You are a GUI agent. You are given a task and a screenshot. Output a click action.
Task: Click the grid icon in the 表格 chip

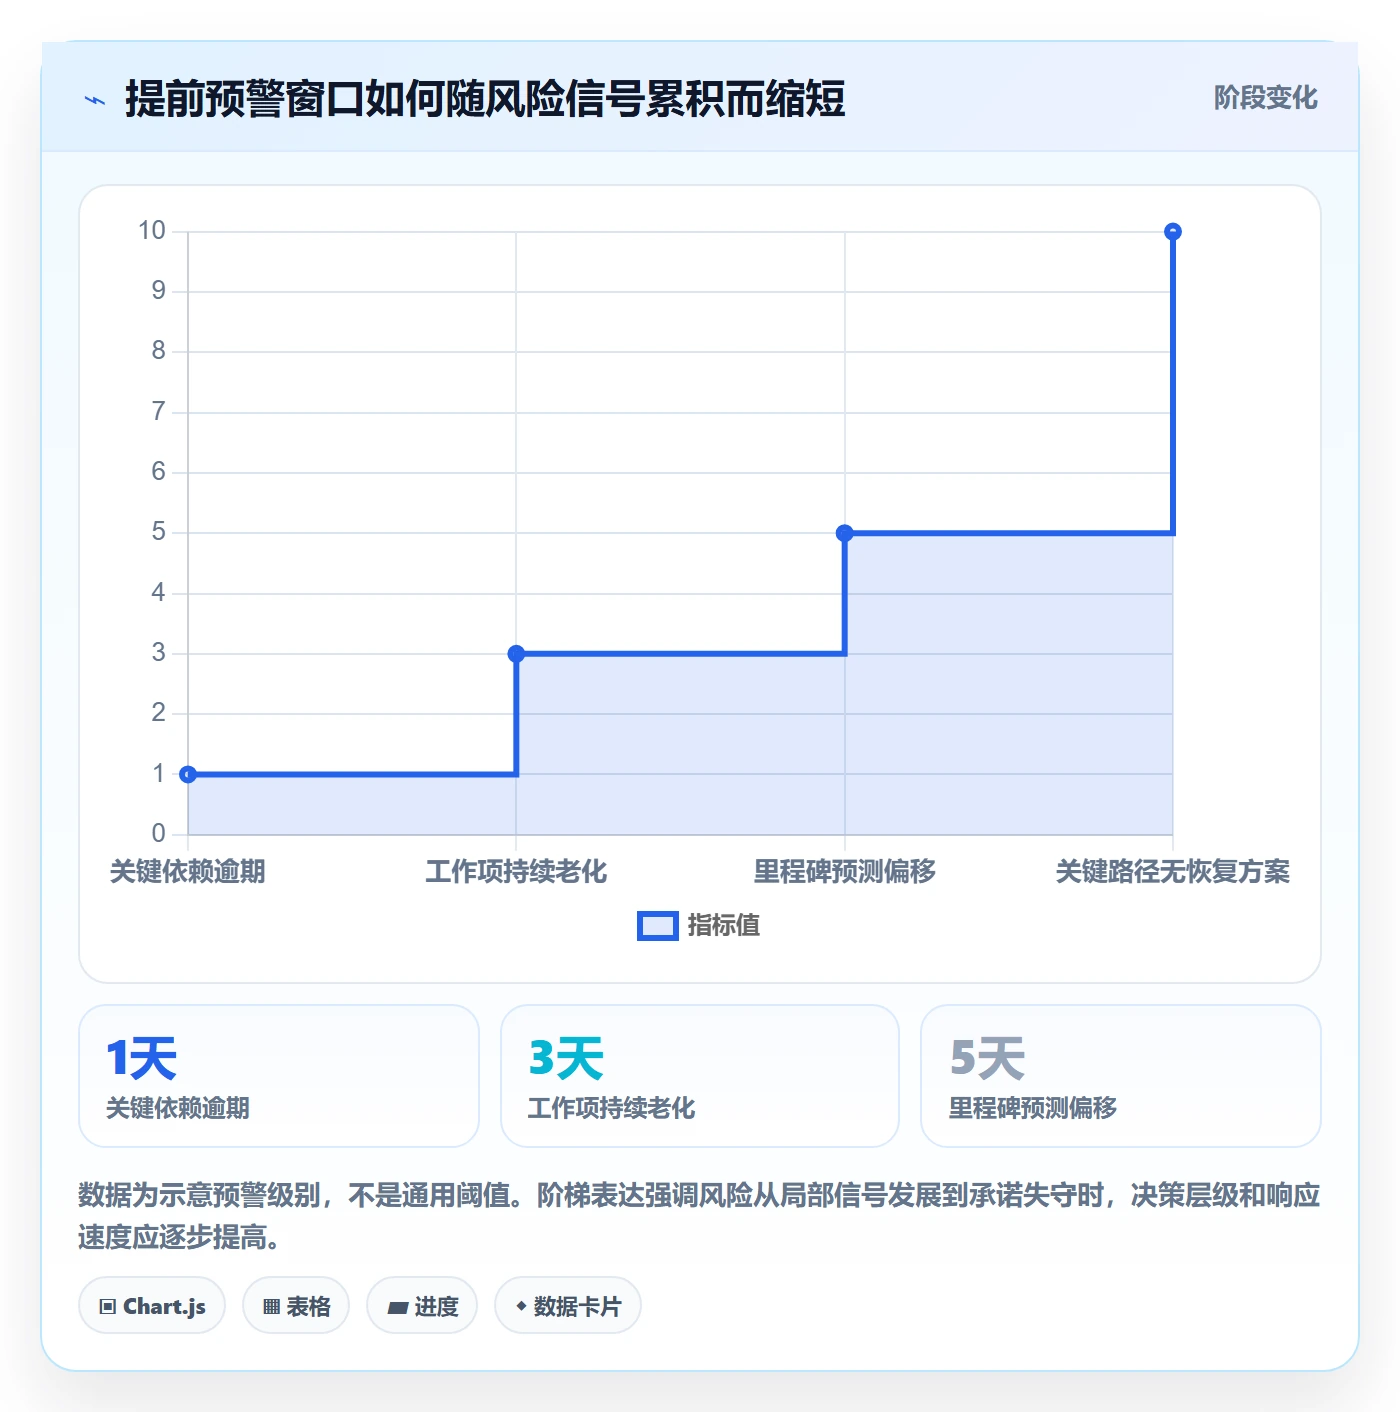coord(271,1306)
